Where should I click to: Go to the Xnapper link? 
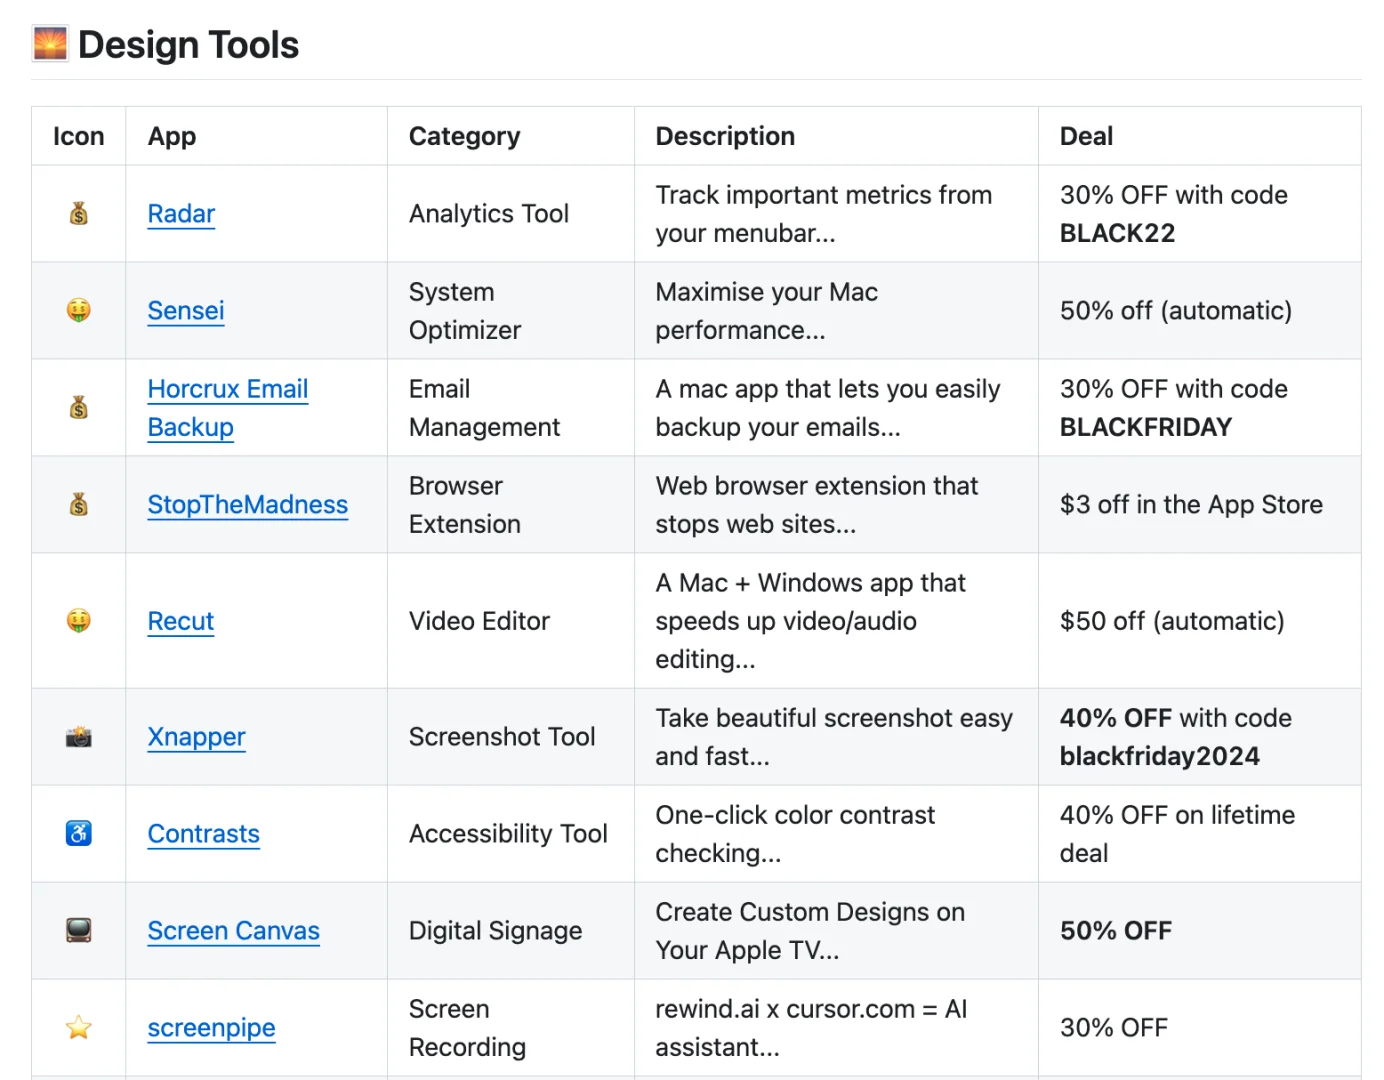196,738
